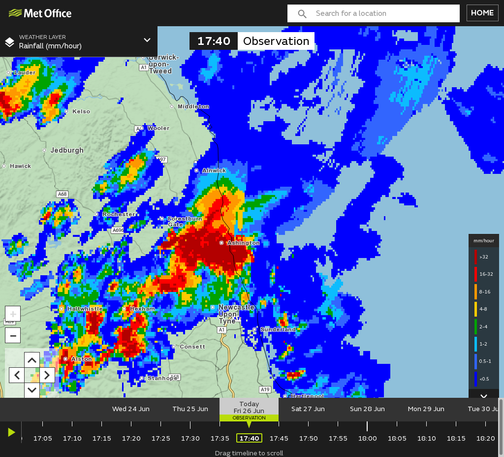
Task: Collapse the mm/hour legend chevron
Action: [484, 396]
